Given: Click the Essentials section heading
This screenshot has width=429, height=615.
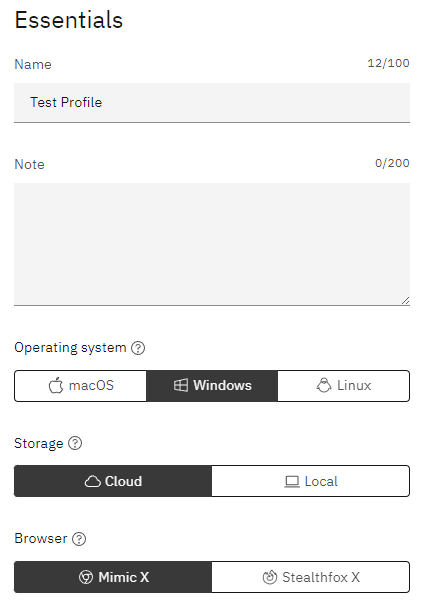Looking at the screenshot, I should (69, 20).
